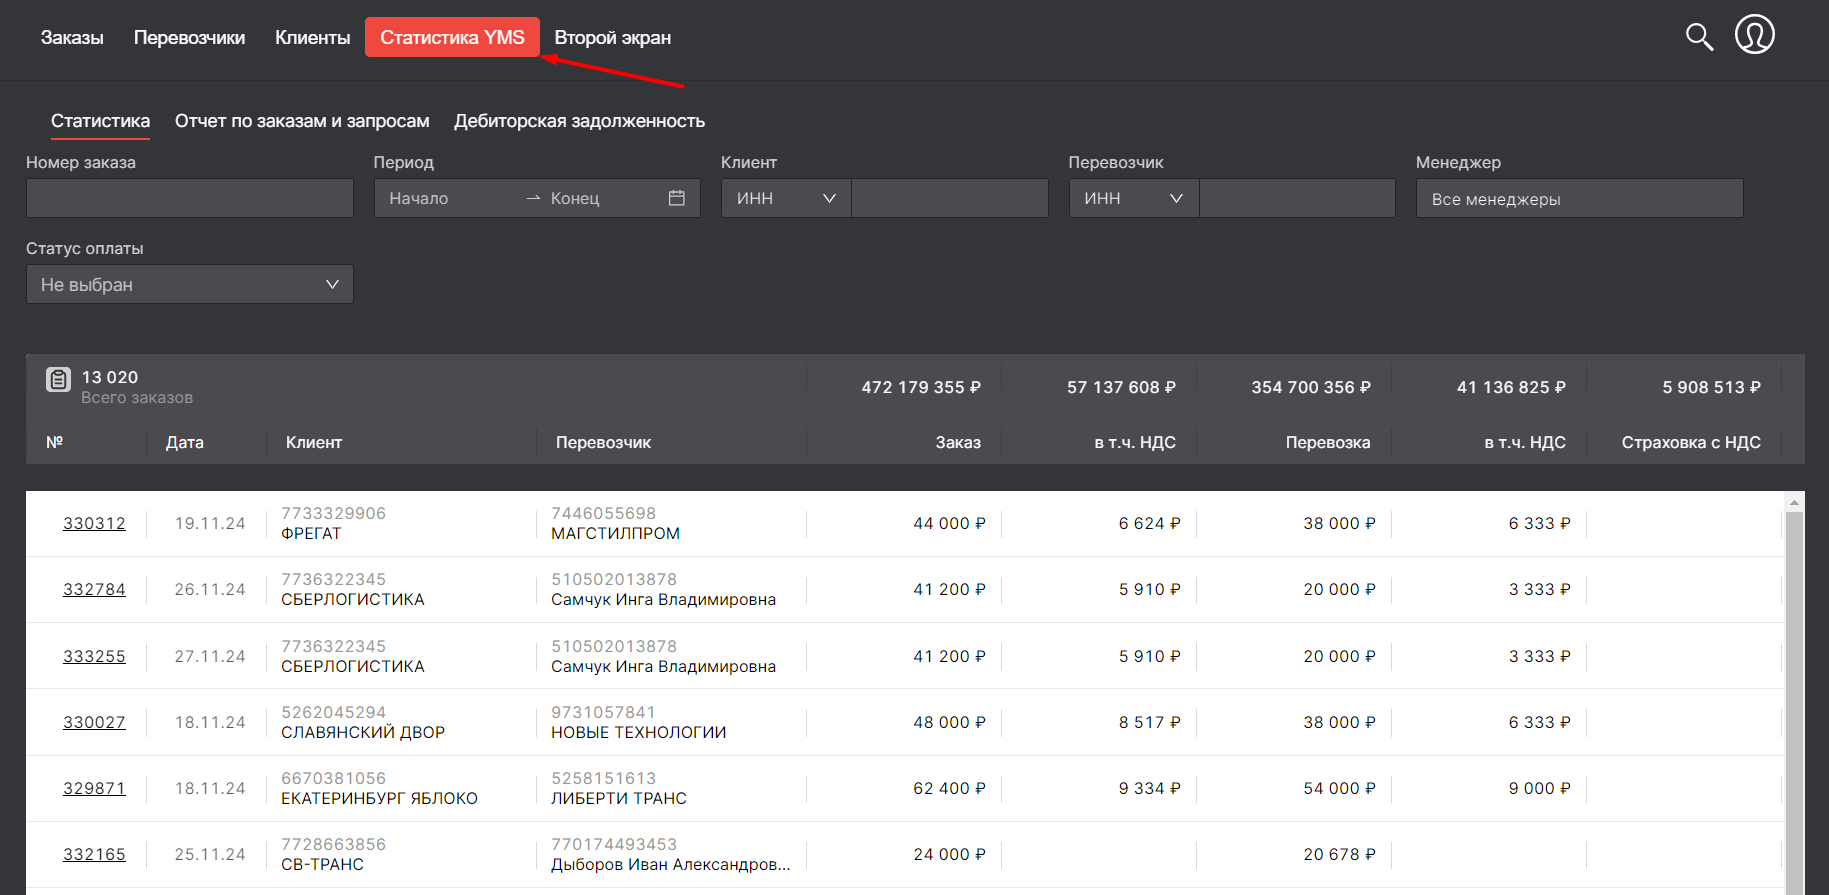Expand the Клиент ИНН dropdown

tap(786, 198)
